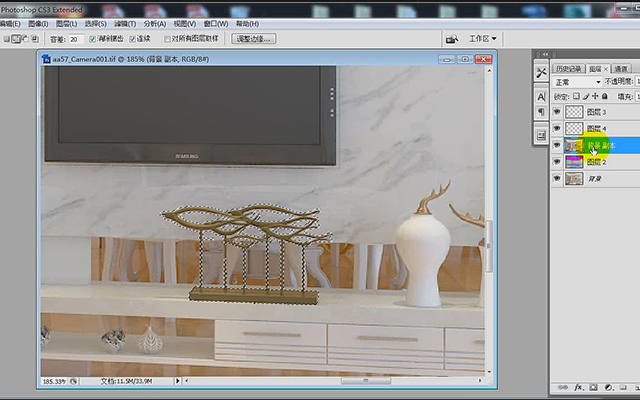Uncheck the 连续 contiguous checkbox
Screen dimensions: 640x400
tap(132, 39)
